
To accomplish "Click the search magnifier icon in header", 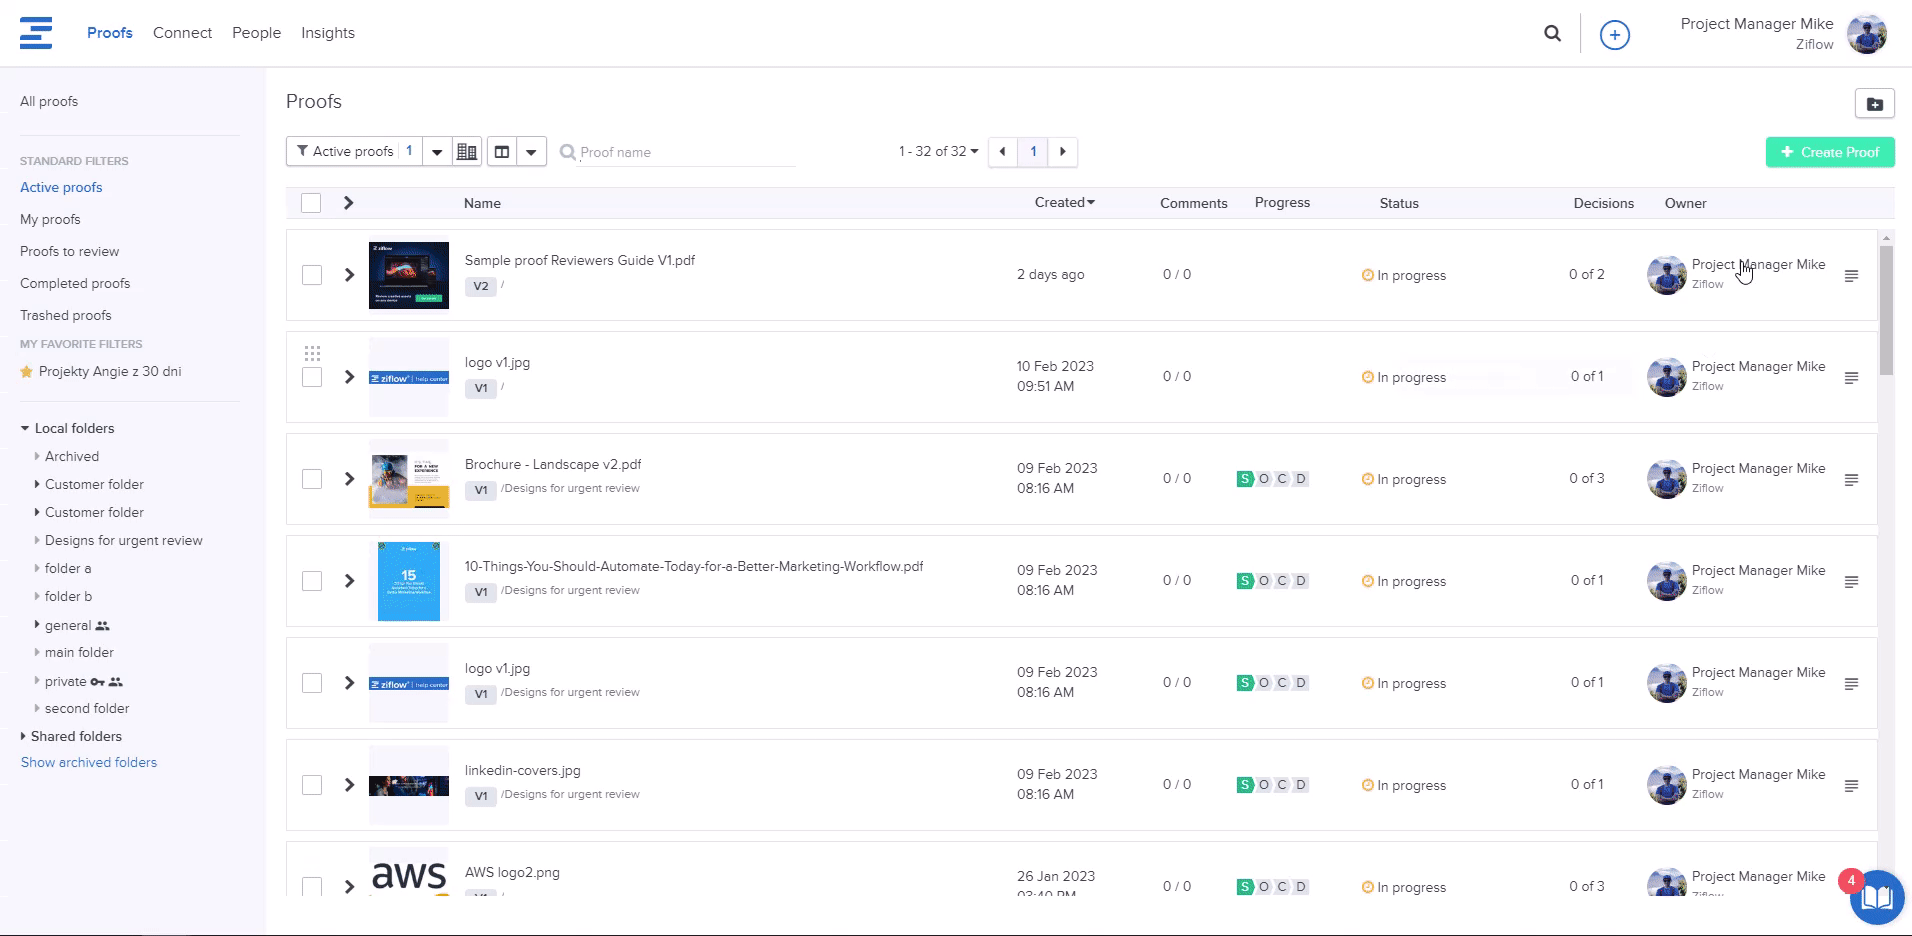I will click(x=1552, y=33).
